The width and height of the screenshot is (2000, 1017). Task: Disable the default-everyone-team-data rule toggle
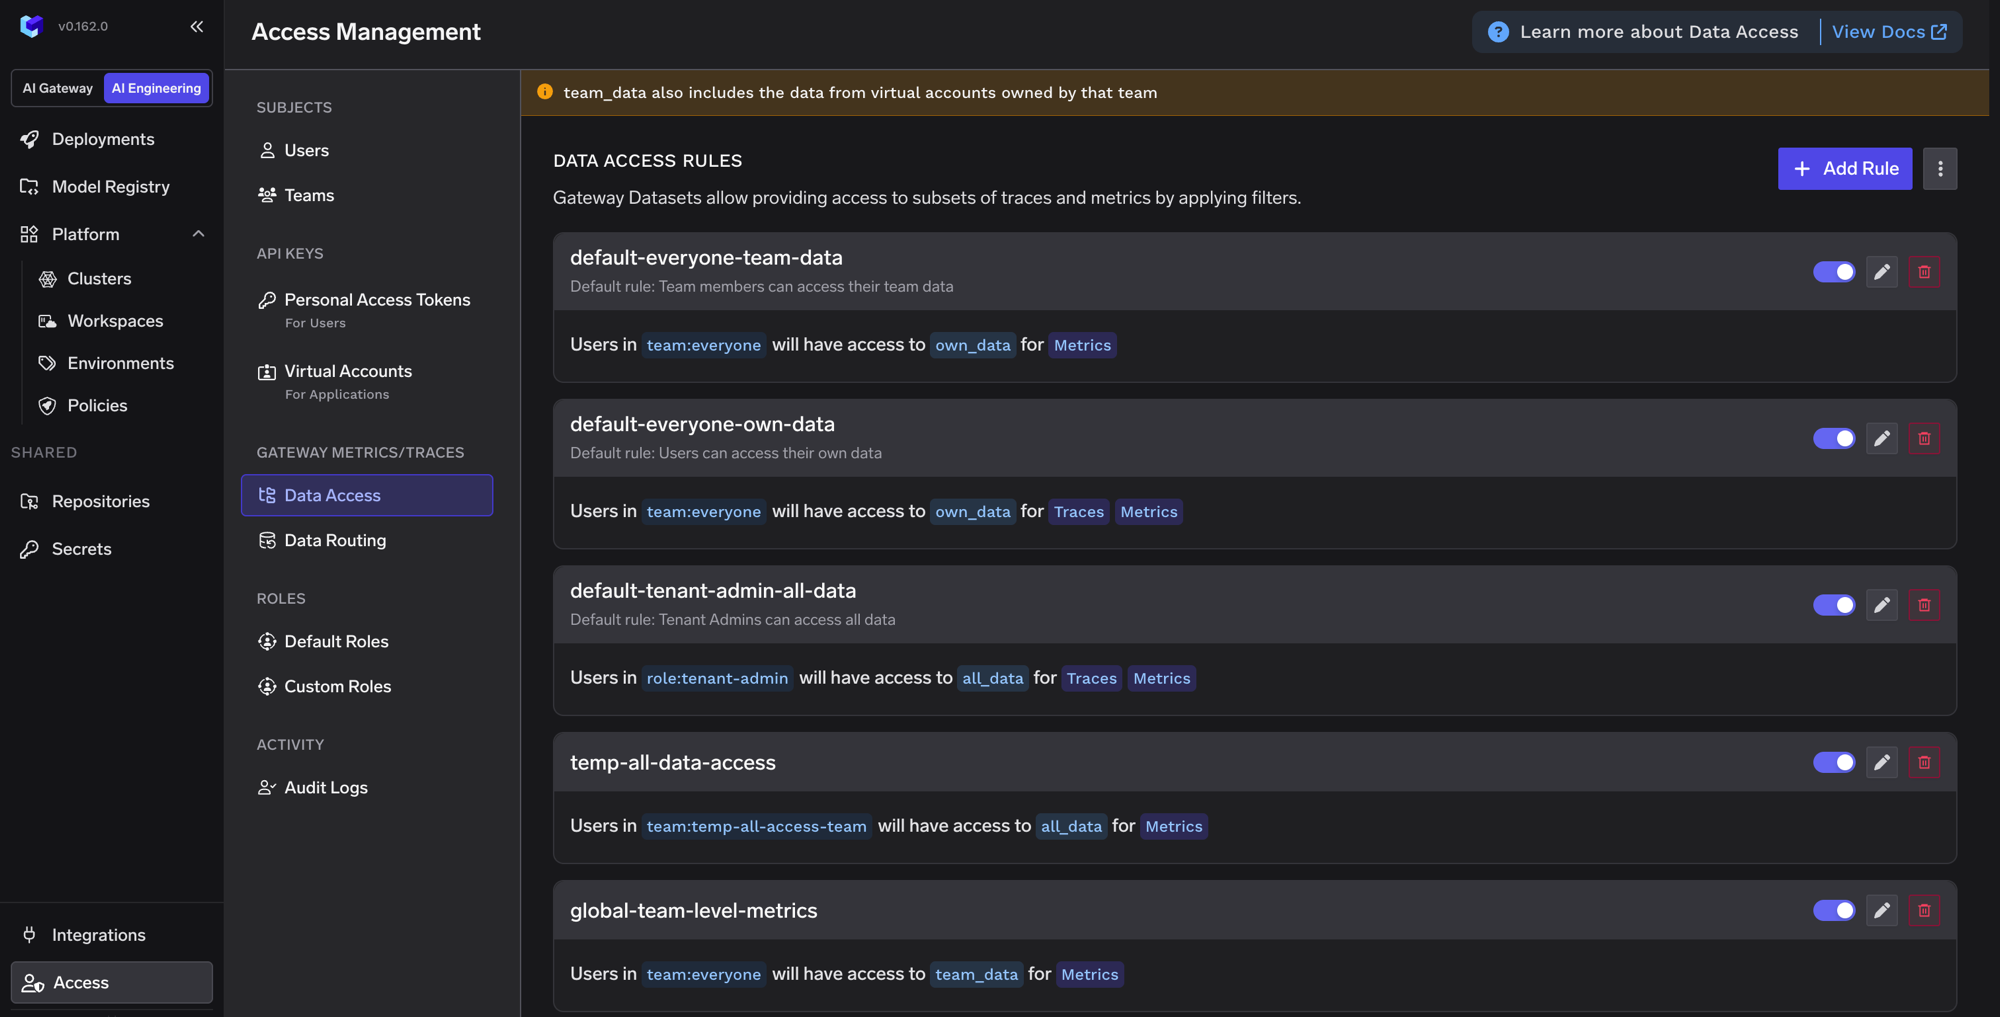coord(1834,272)
